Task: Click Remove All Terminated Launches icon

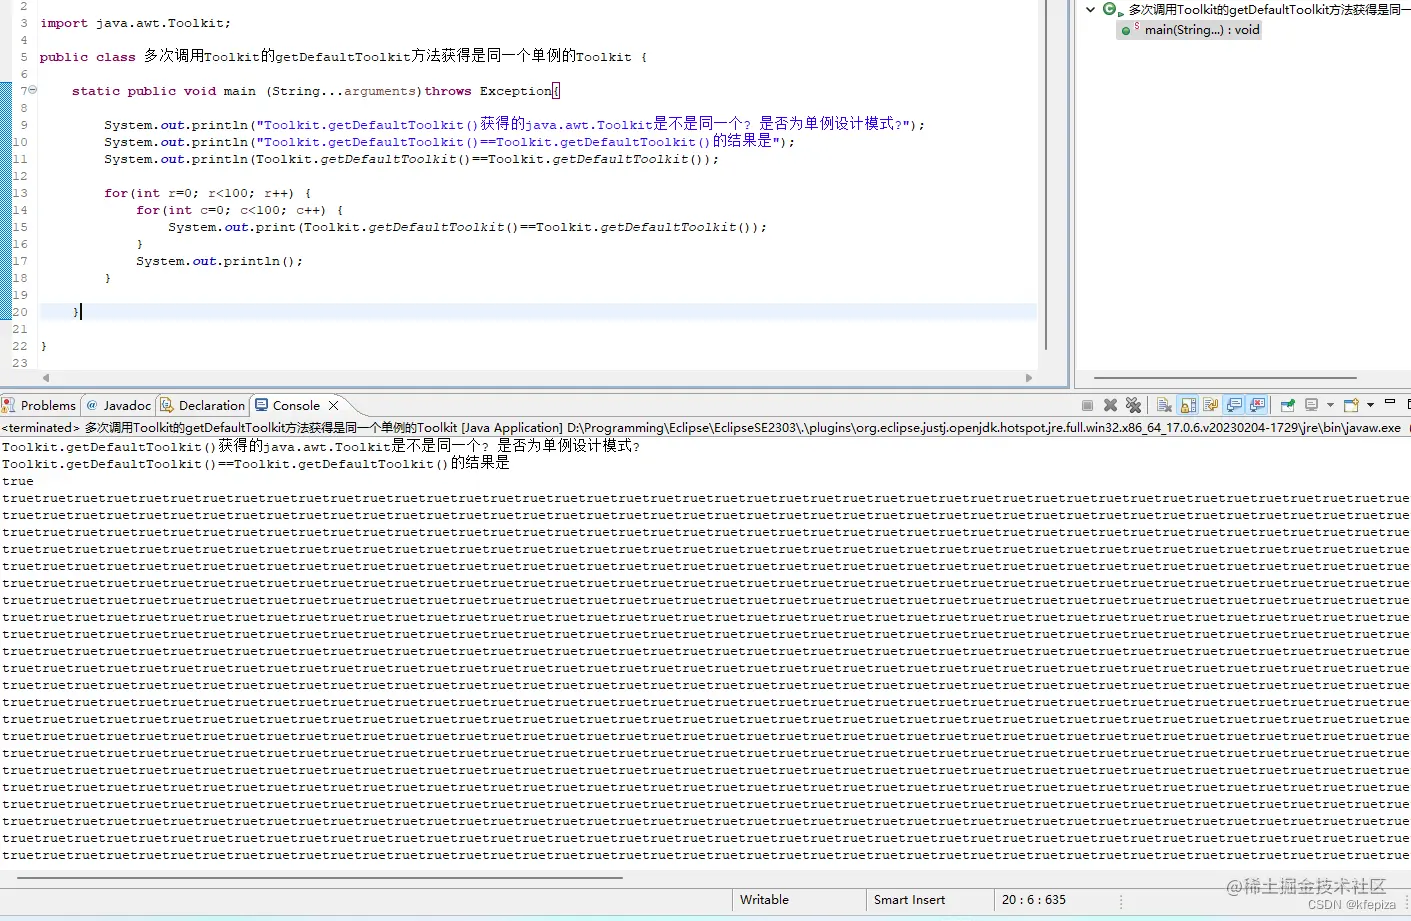Action: tap(1133, 405)
